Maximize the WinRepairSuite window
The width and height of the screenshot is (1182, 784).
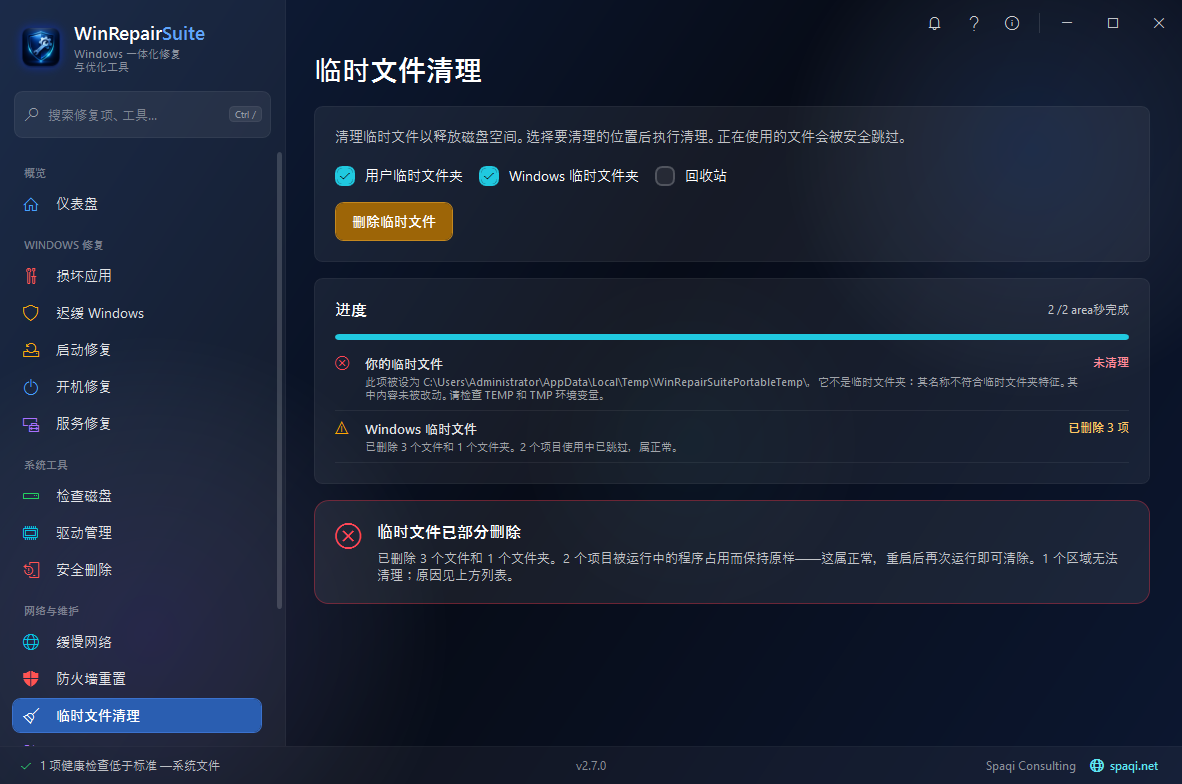tap(1113, 23)
